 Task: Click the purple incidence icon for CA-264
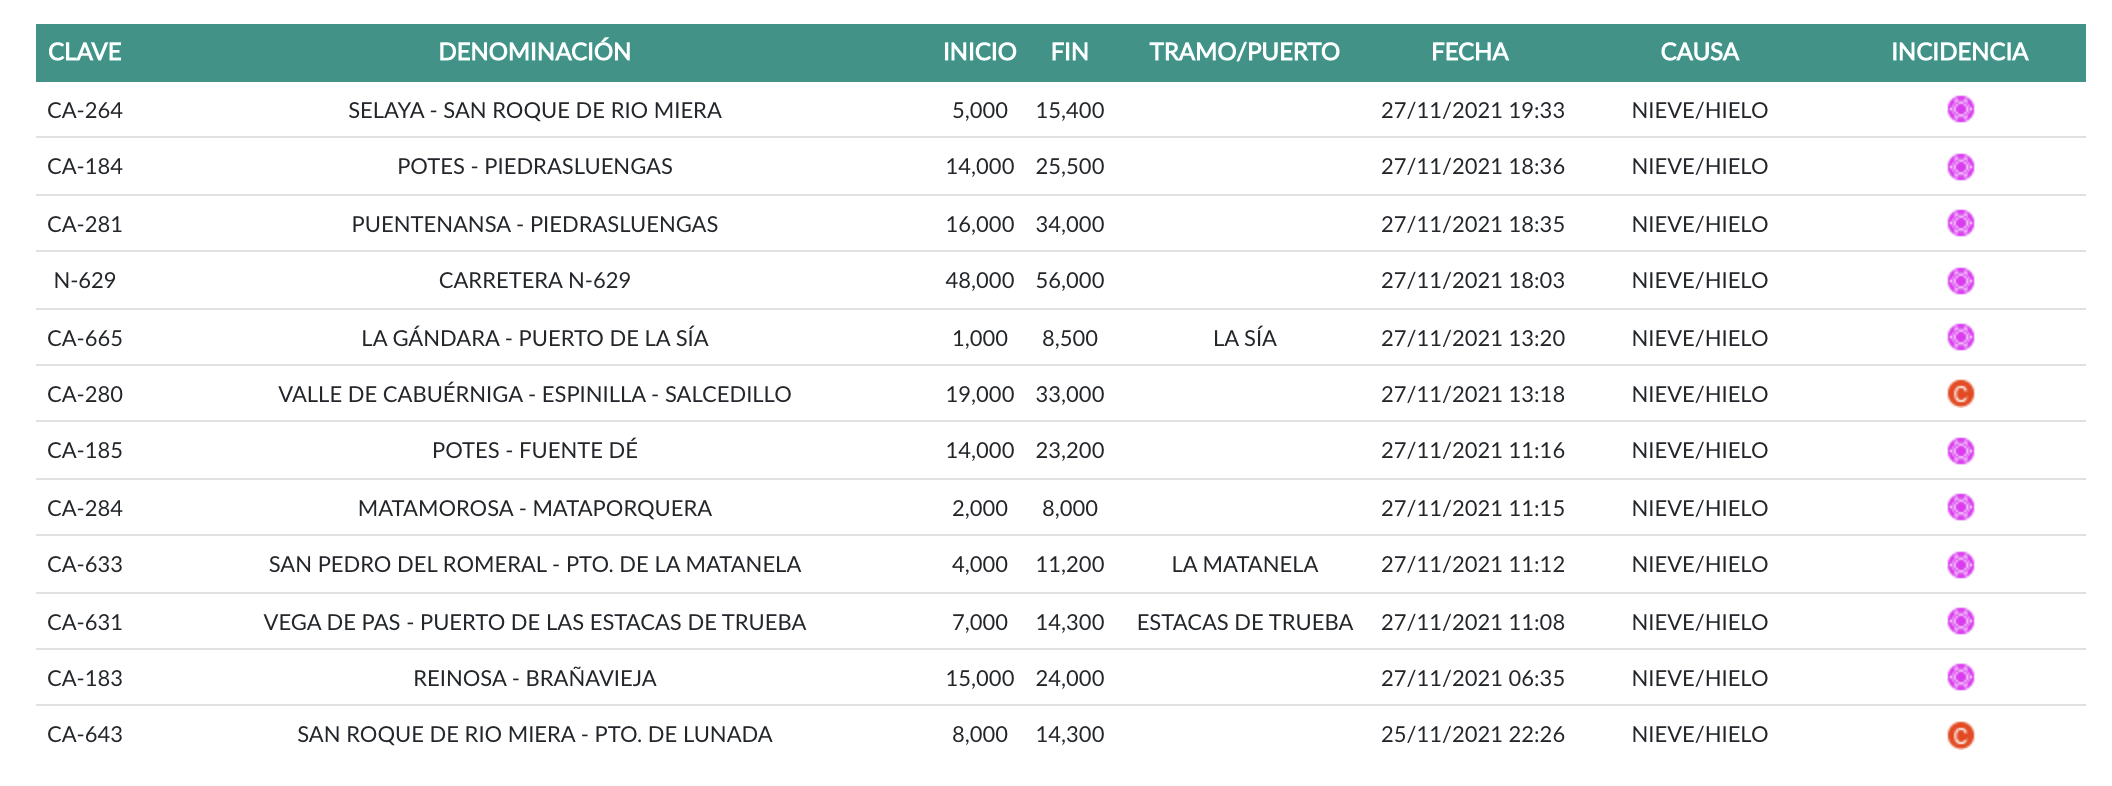(x=1960, y=109)
